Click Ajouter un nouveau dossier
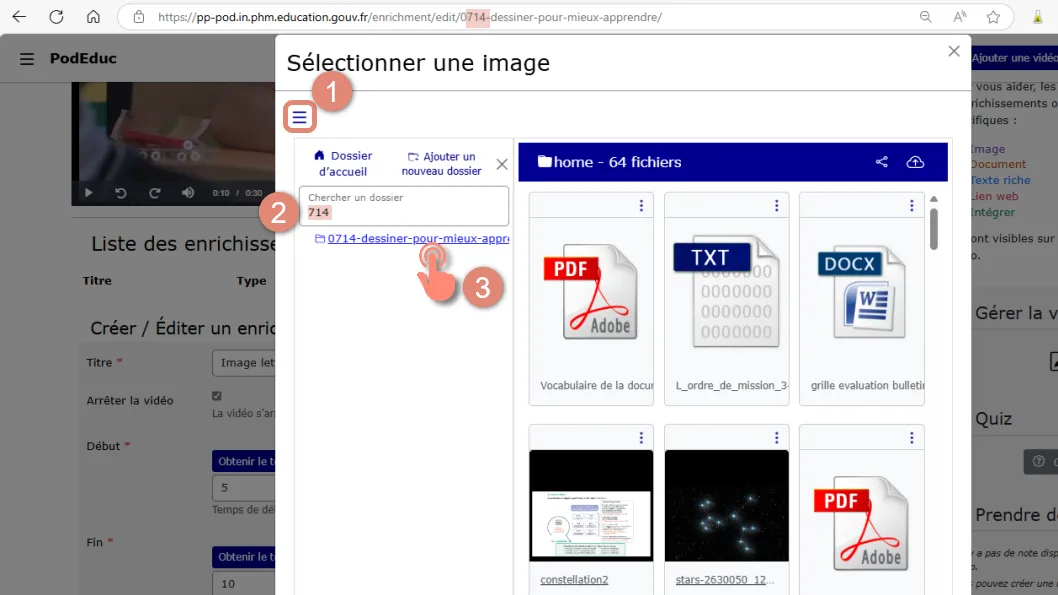Image resolution: width=1058 pixels, height=595 pixels. tap(441, 163)
